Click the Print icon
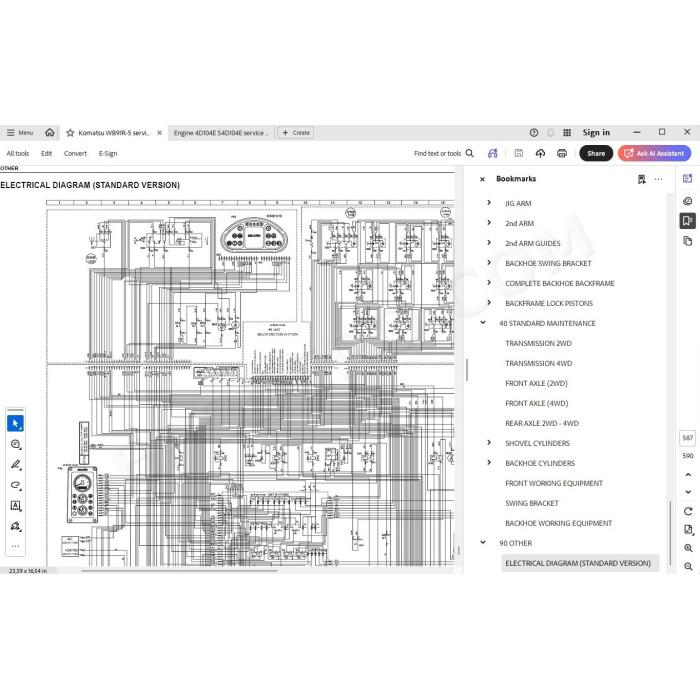This screenshot has width=700, height=700. click(x=562, y=153)
